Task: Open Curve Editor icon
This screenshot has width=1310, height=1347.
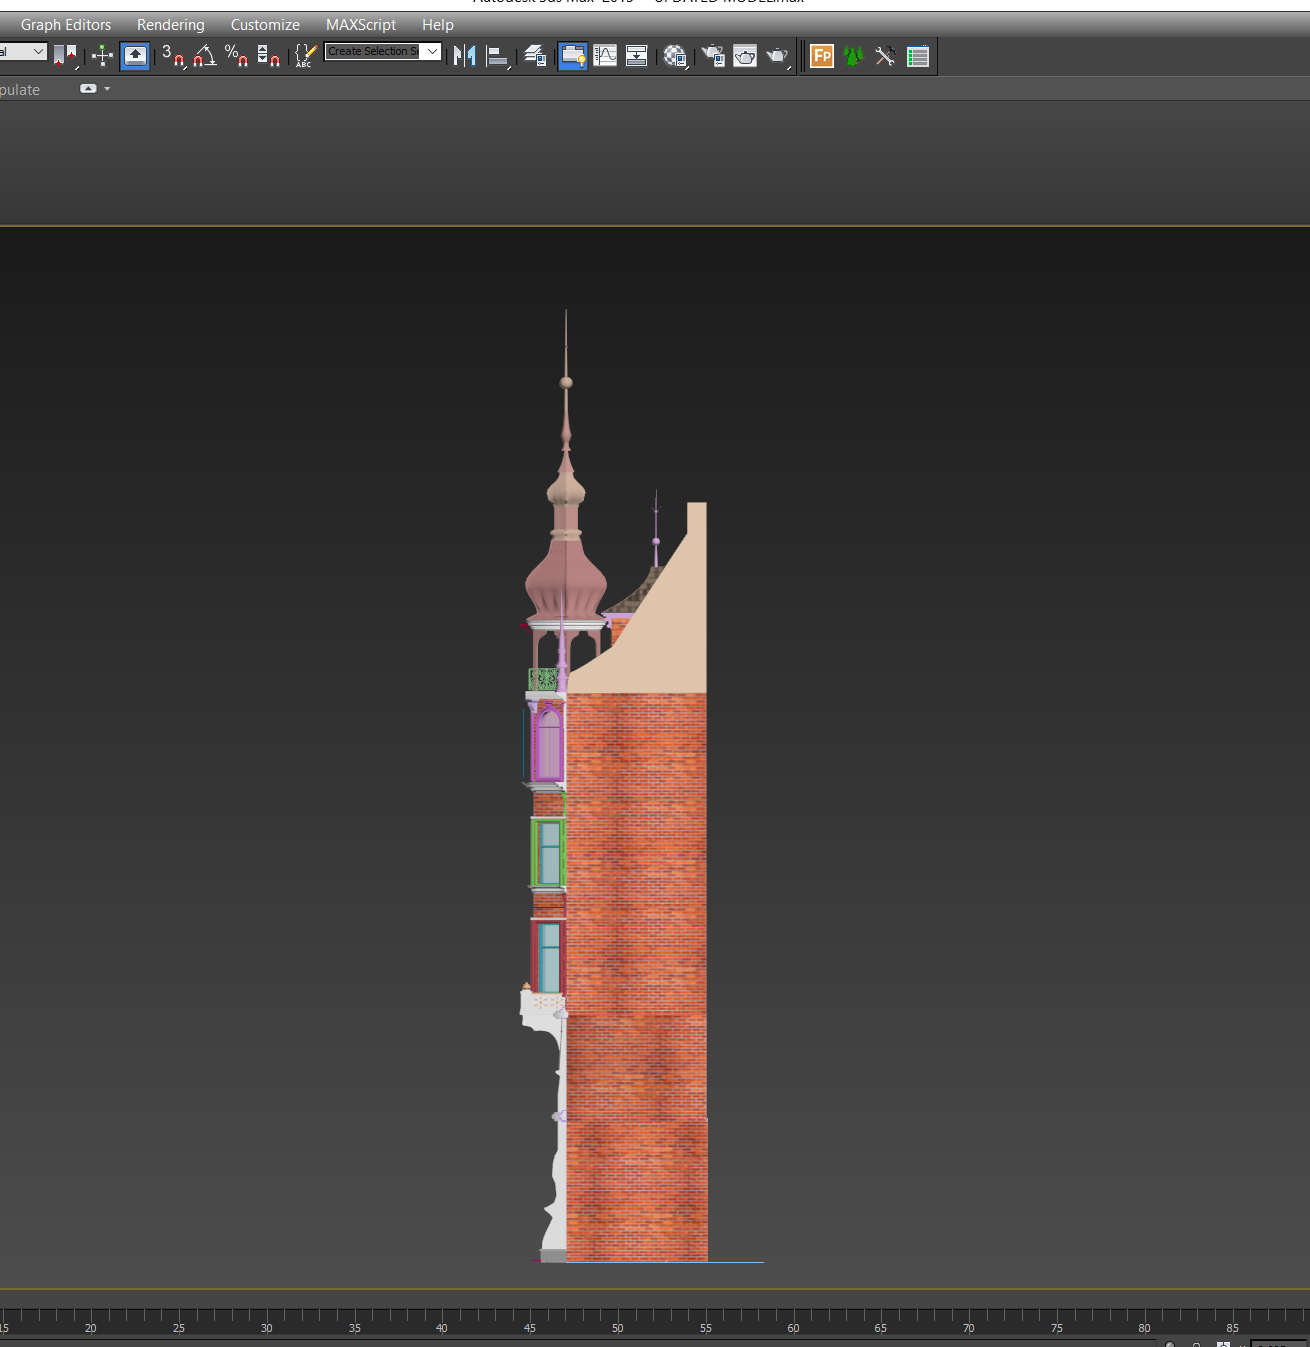Action: pos(605,56)
